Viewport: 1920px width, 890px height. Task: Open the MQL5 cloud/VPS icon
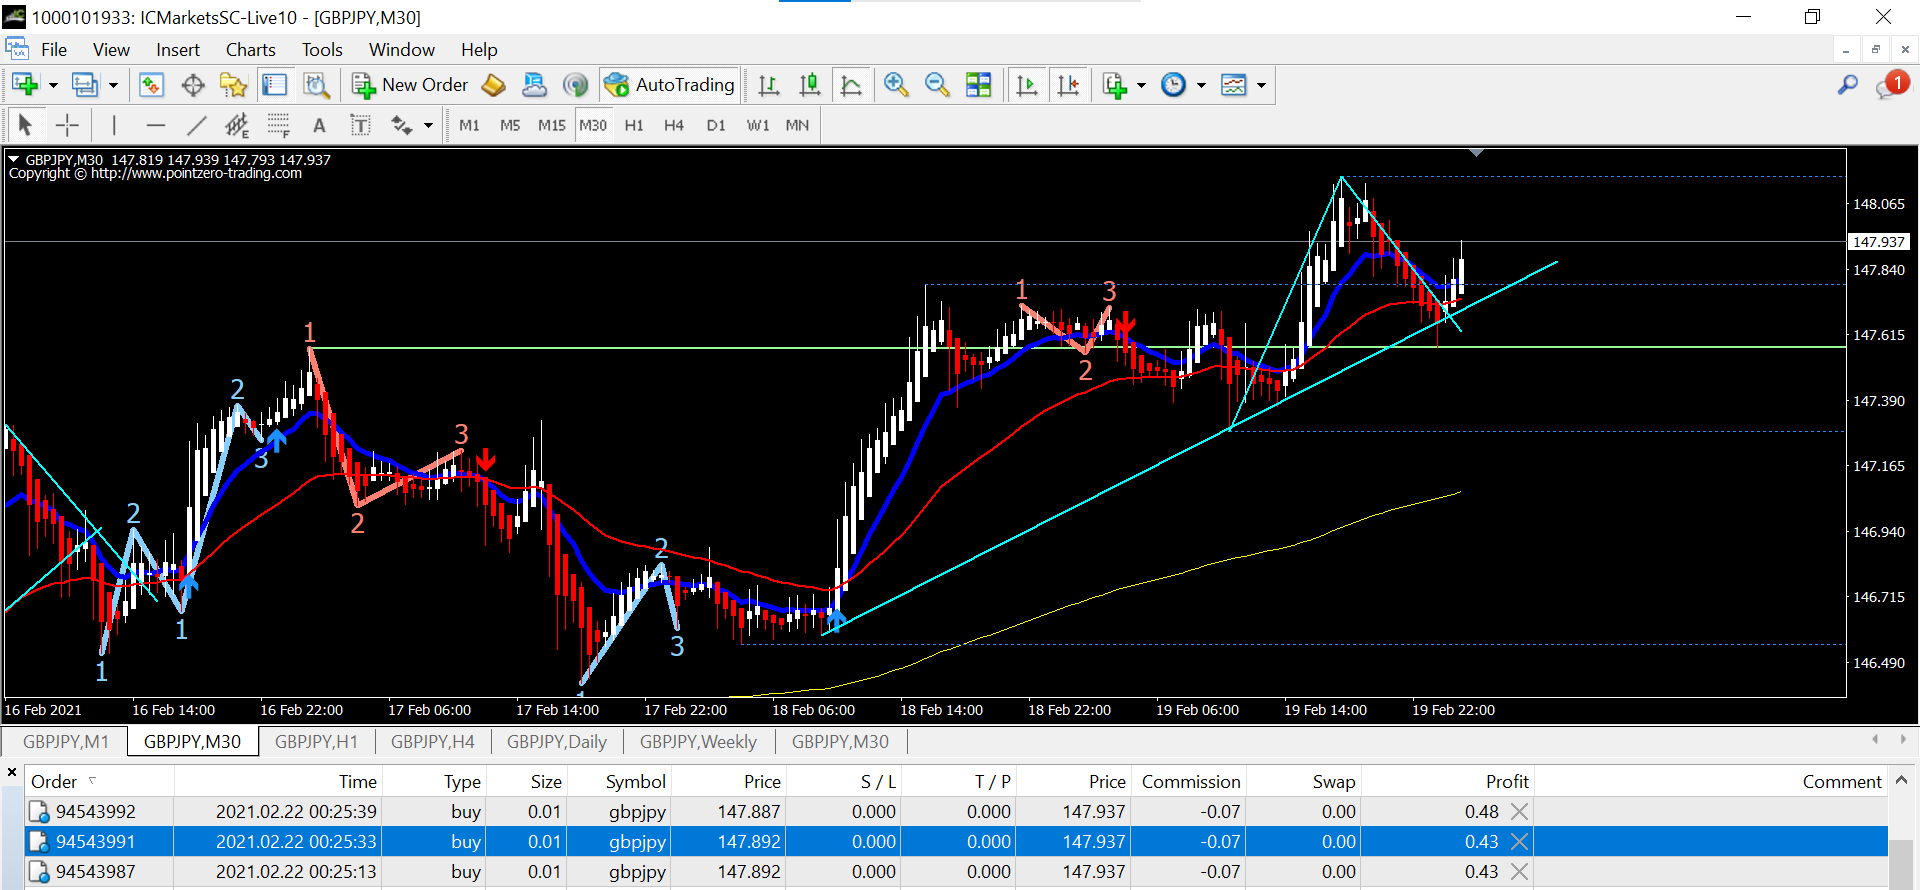(x=535, y=85)
